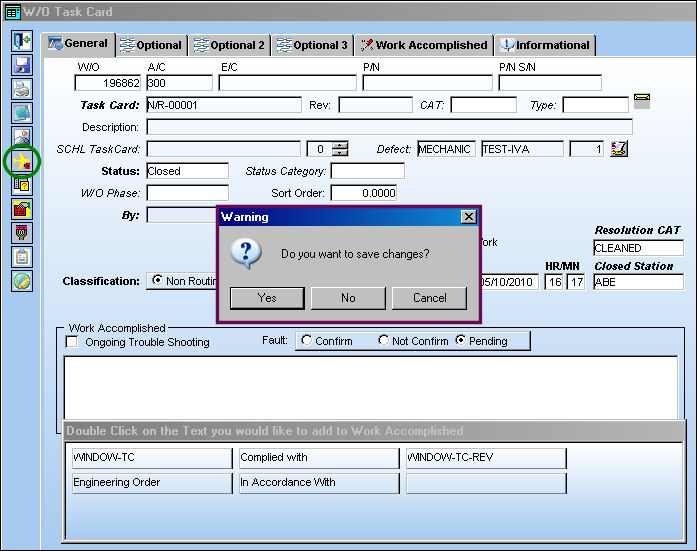Click Resolution CAT field showing CLEANED
Screen dimensions: 697x551
coord(638,248)
